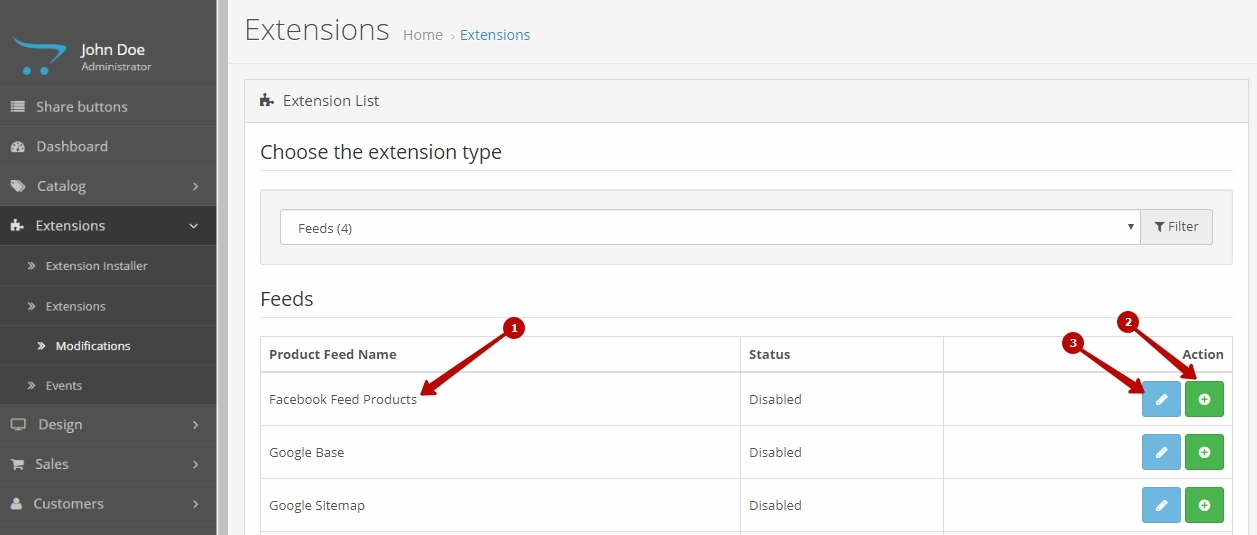The image size is (1257, 535).
Task: Expand the Design menu chevron
Action: tap(196, 424)
